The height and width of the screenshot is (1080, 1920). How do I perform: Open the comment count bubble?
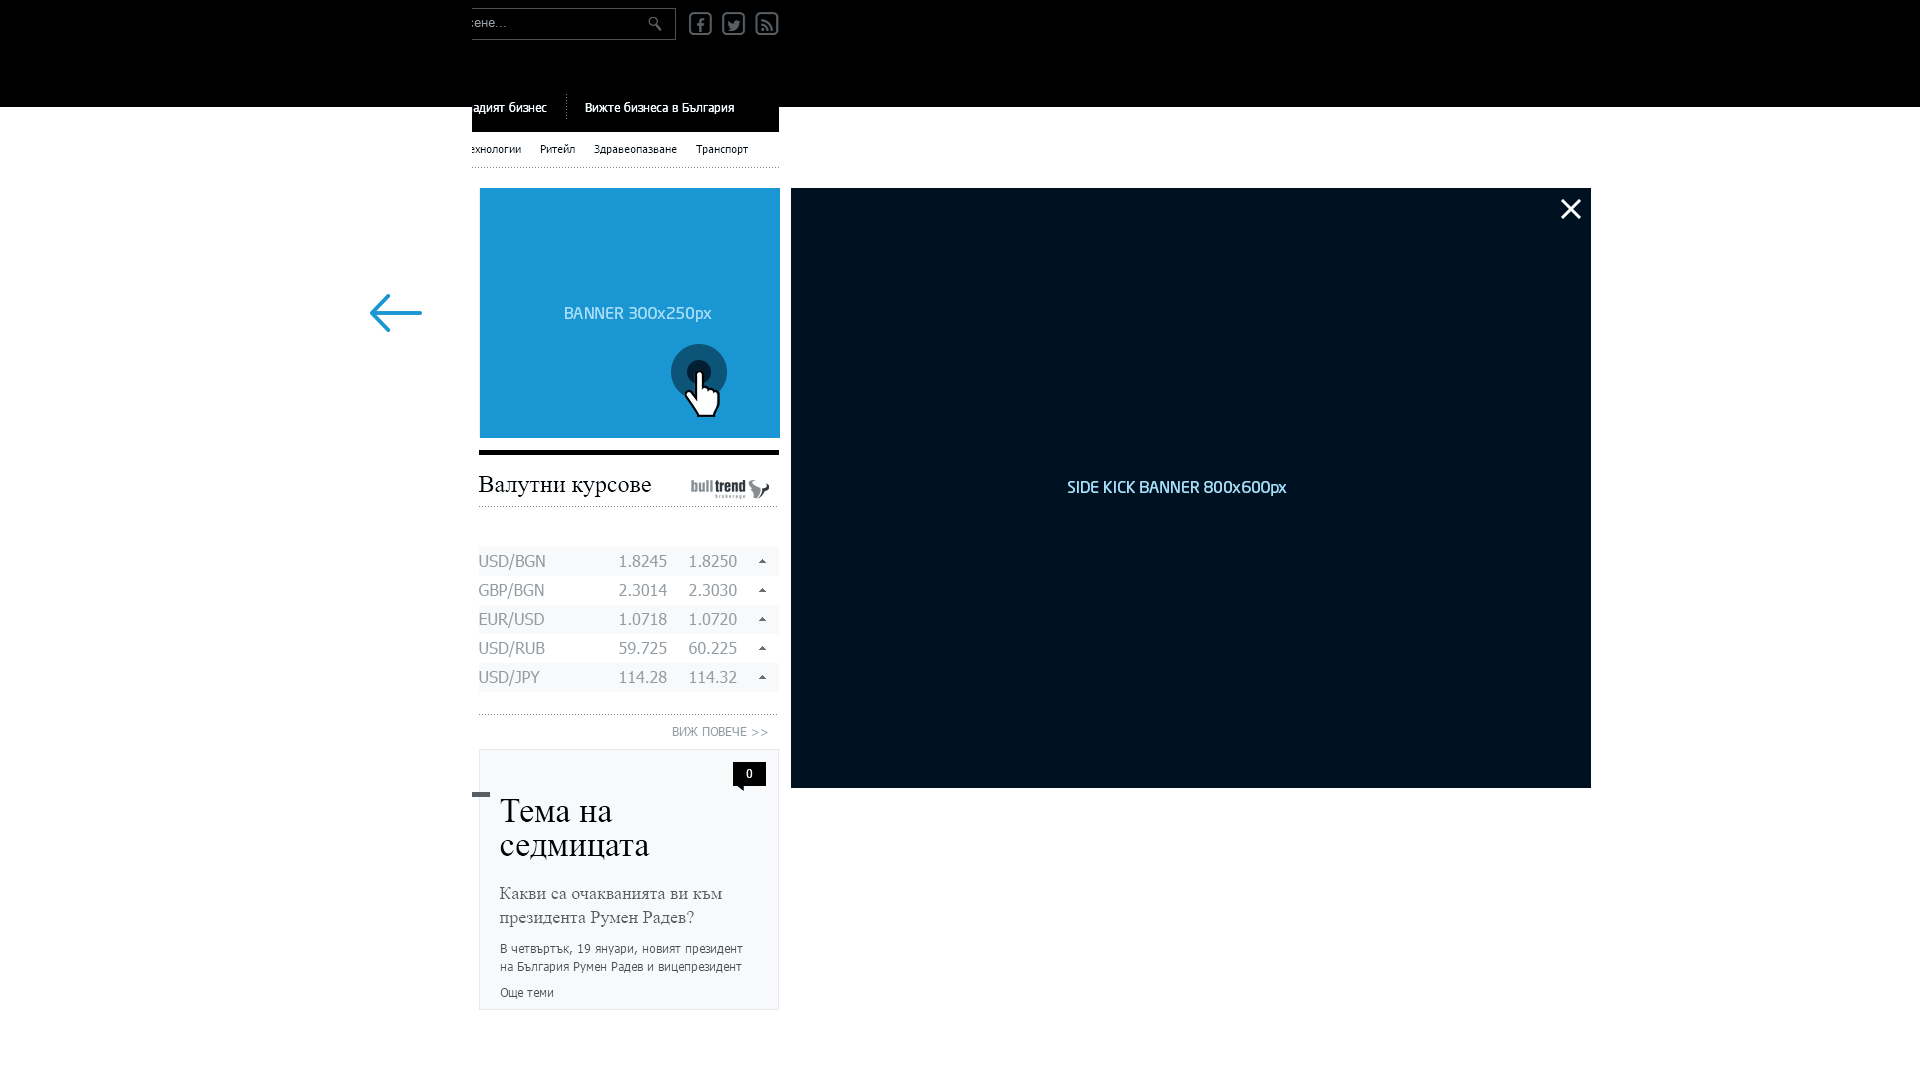click(x=749, y=774)
